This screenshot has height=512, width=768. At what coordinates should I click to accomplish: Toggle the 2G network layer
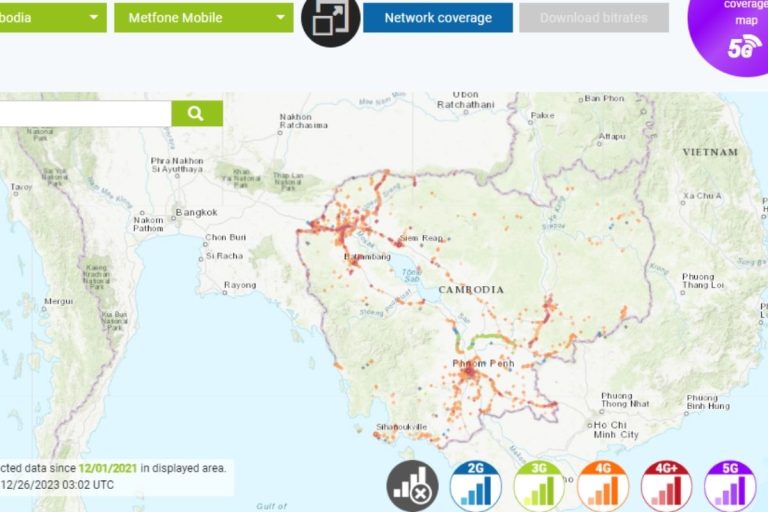point(475,487)
